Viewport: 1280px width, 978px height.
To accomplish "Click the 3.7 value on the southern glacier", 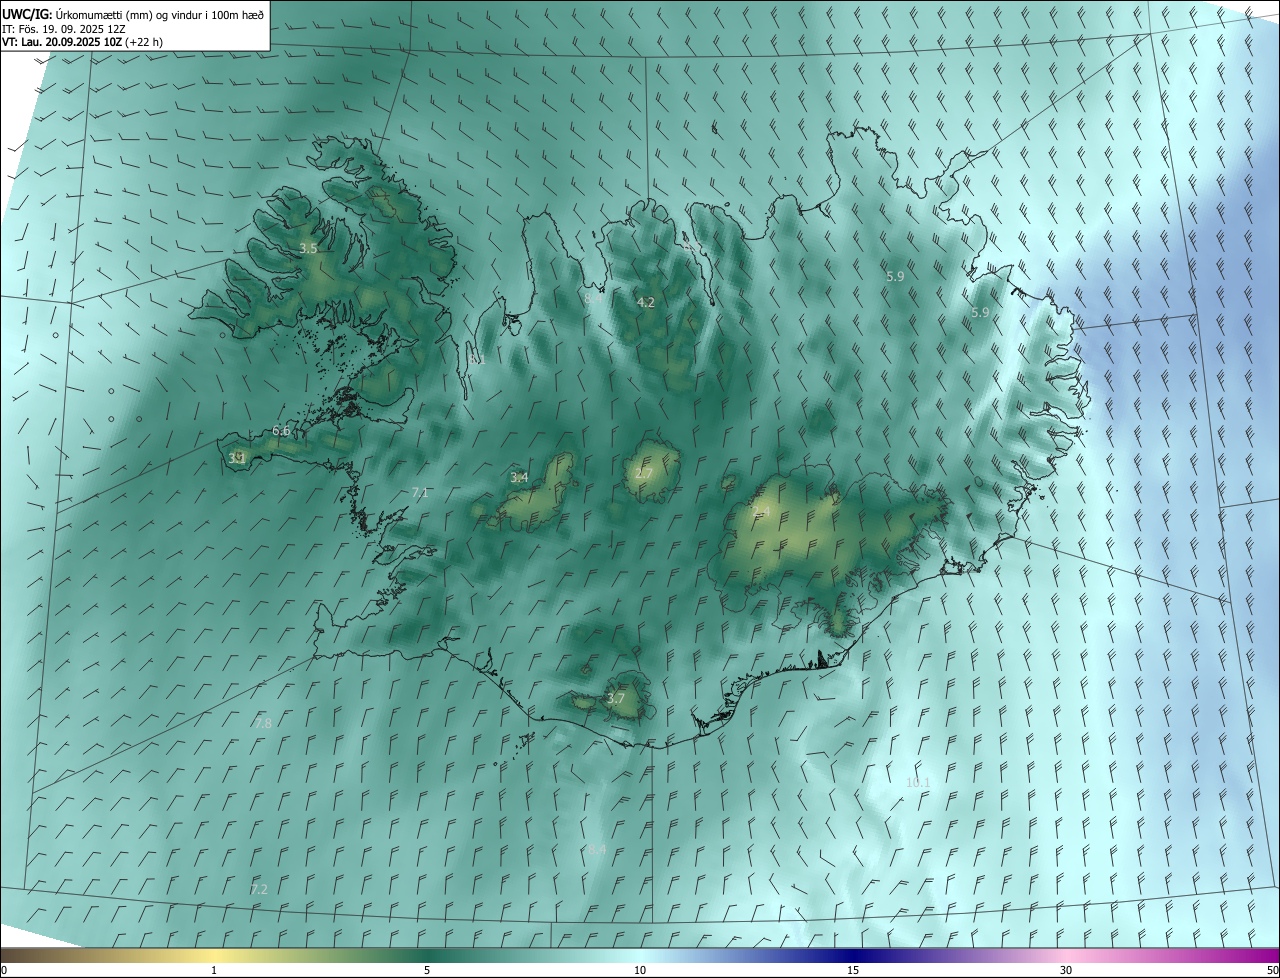I will tap(616, 698).
